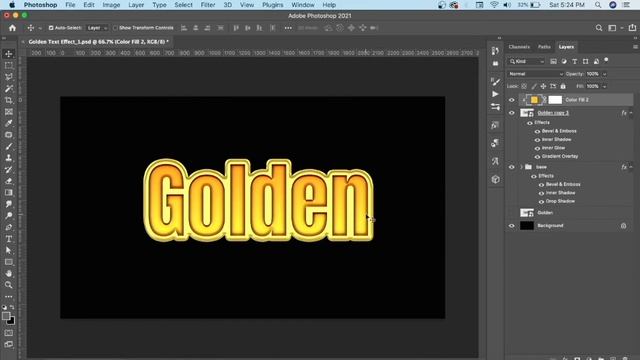
Task: Select the Lasso tool
Action: coord(9,77)
